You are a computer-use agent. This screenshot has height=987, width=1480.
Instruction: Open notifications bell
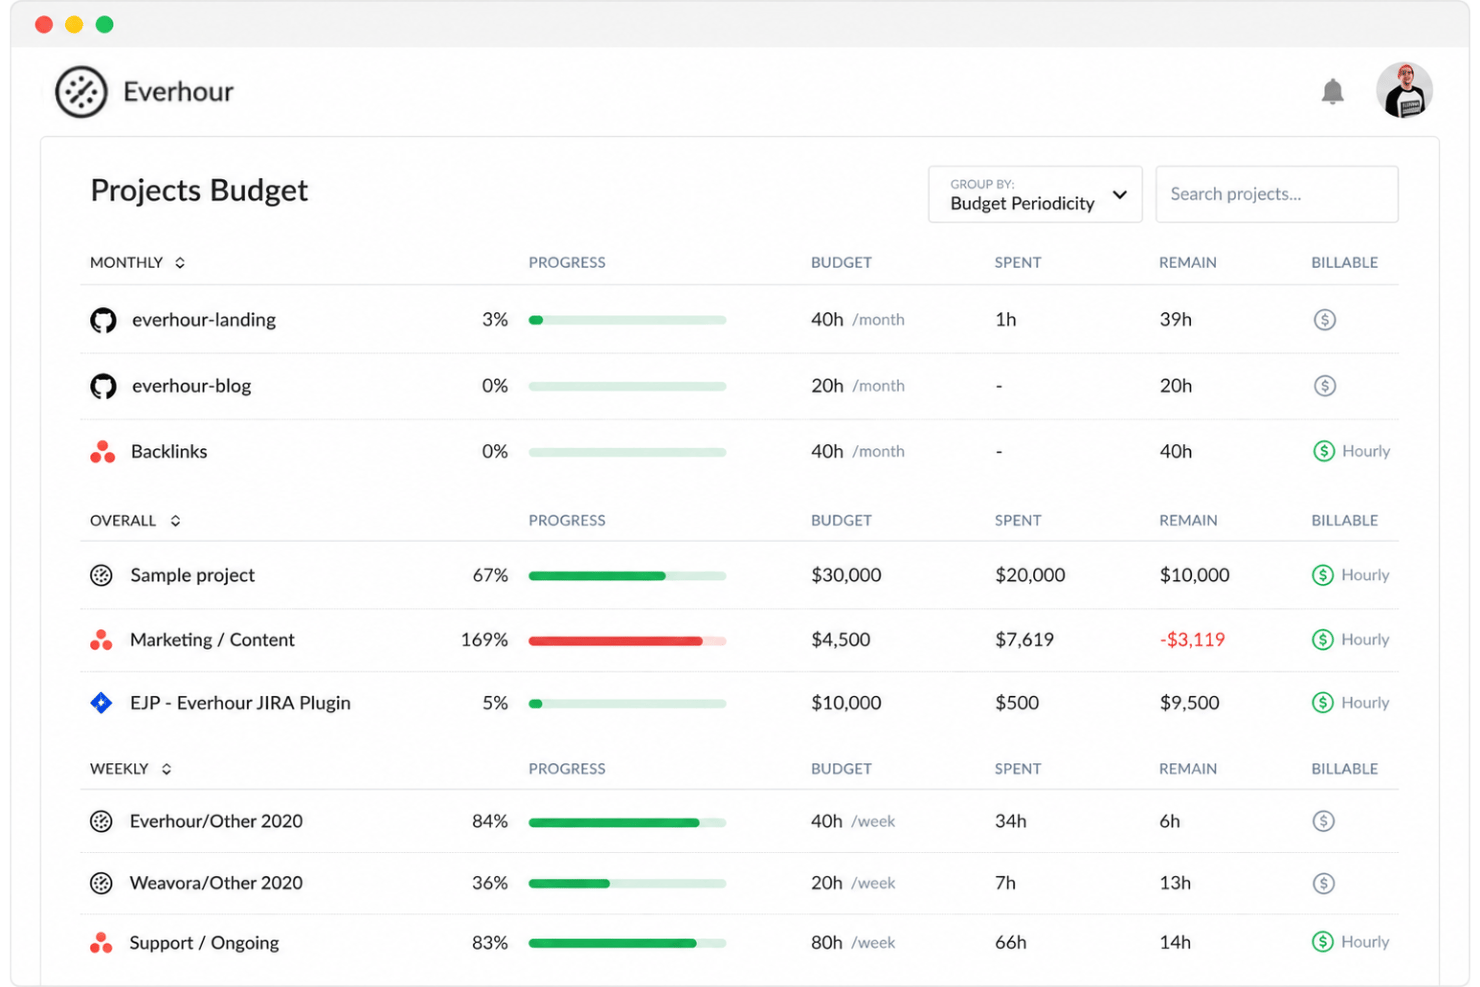pyautogui.click(x=1332, y=92)
